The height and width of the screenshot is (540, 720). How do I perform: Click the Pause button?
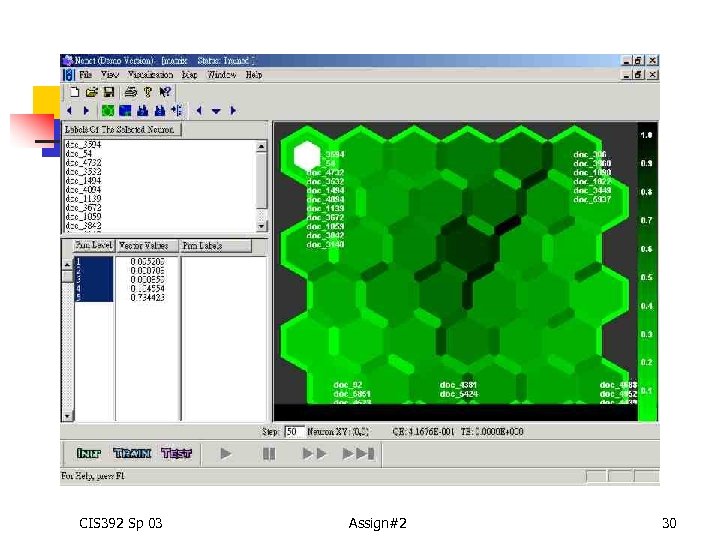pyautogui.click(x=269, y=454)
